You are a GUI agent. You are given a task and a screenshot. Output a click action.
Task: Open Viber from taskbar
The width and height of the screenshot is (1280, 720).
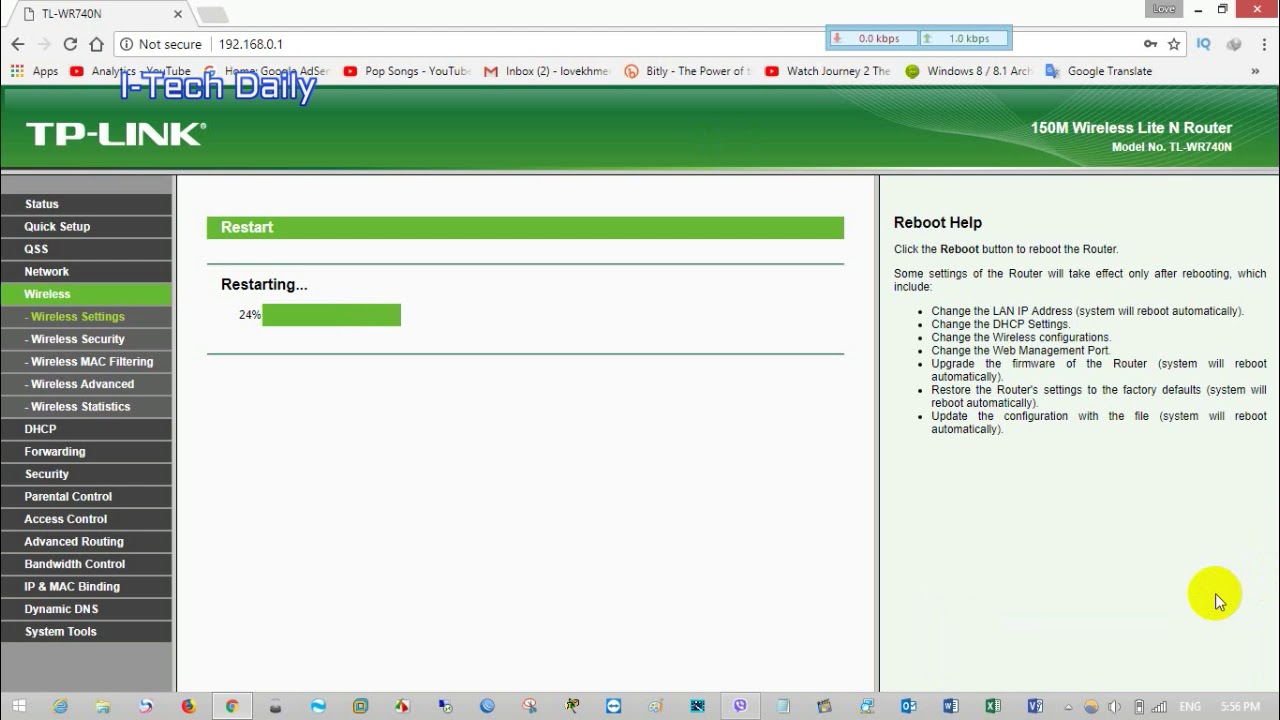pyautogui.click(x=740, y=706)
